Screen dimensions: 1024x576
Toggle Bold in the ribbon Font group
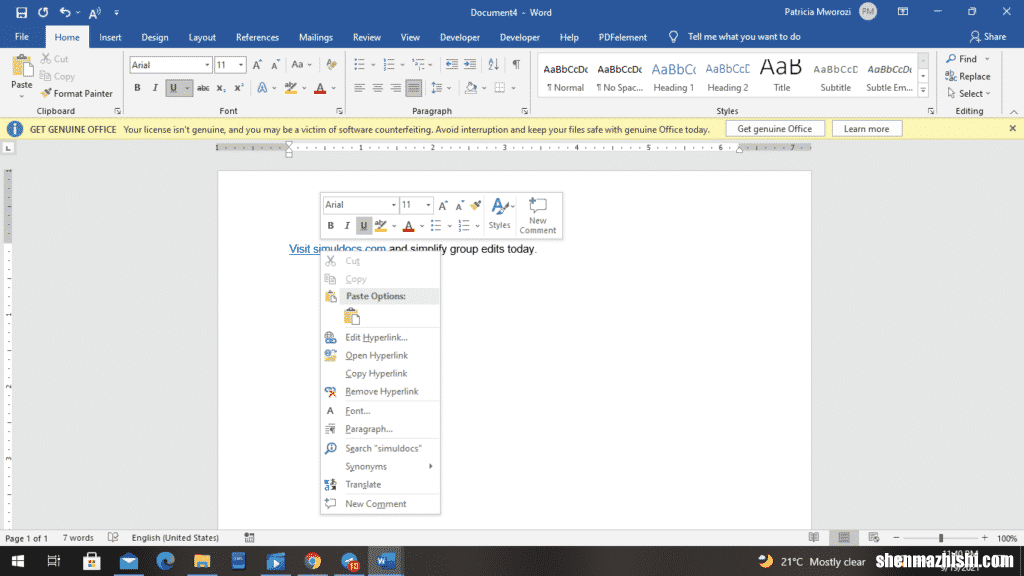pyautogui.click(x=137, y=88)
